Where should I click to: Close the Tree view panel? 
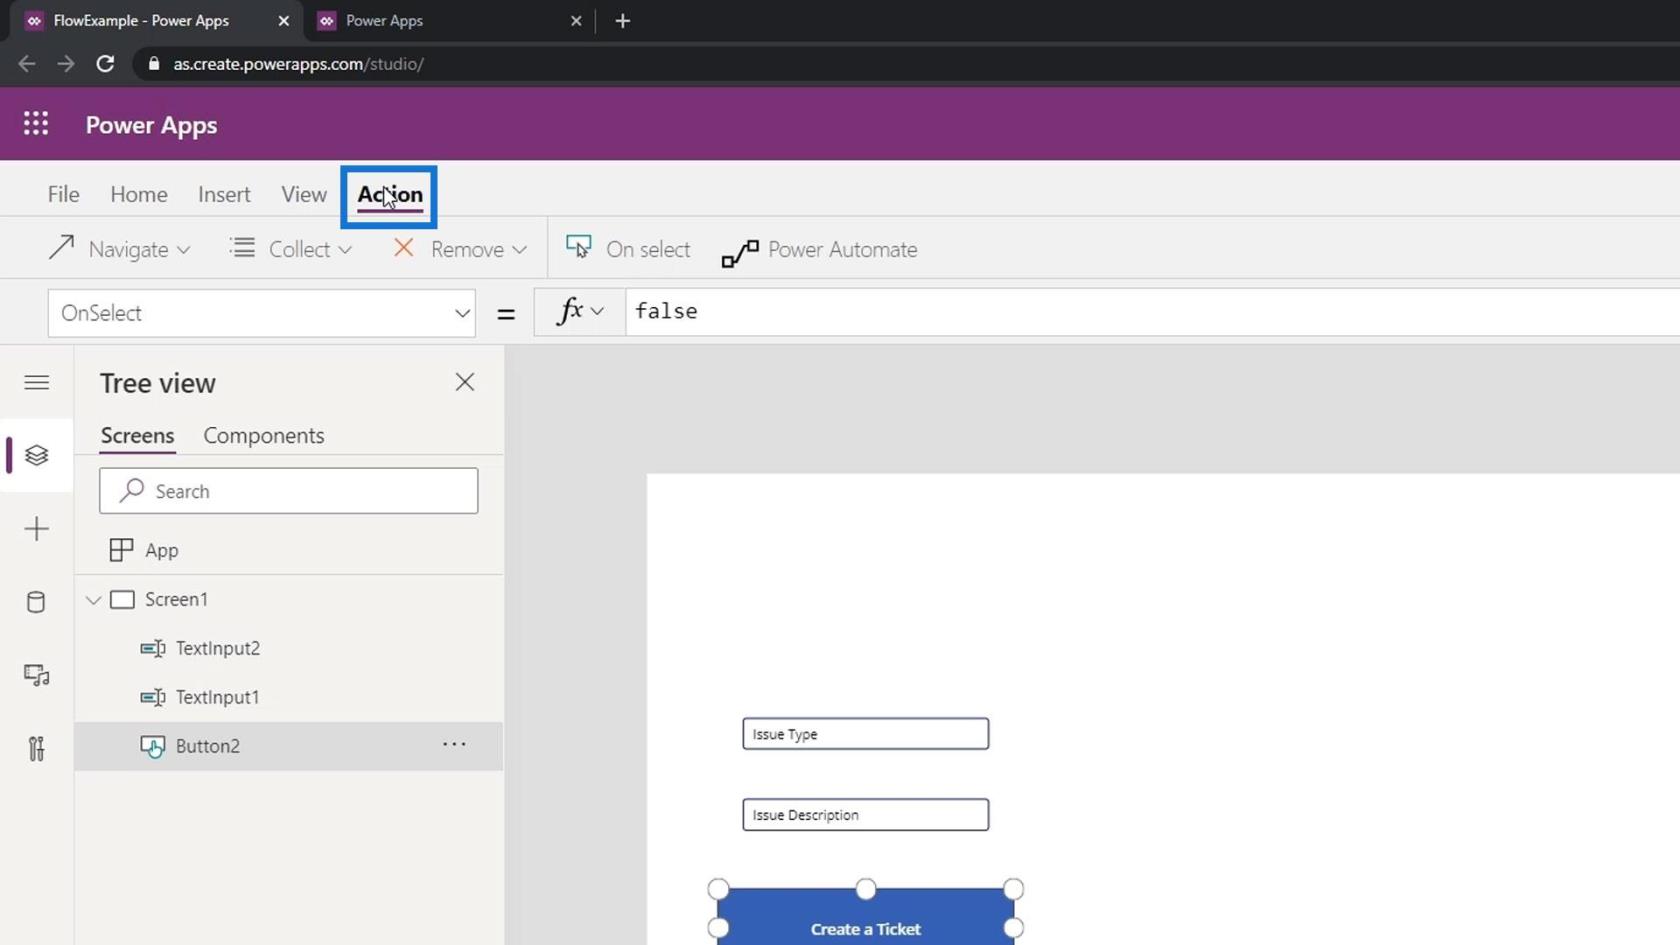(x=465, y=382)
